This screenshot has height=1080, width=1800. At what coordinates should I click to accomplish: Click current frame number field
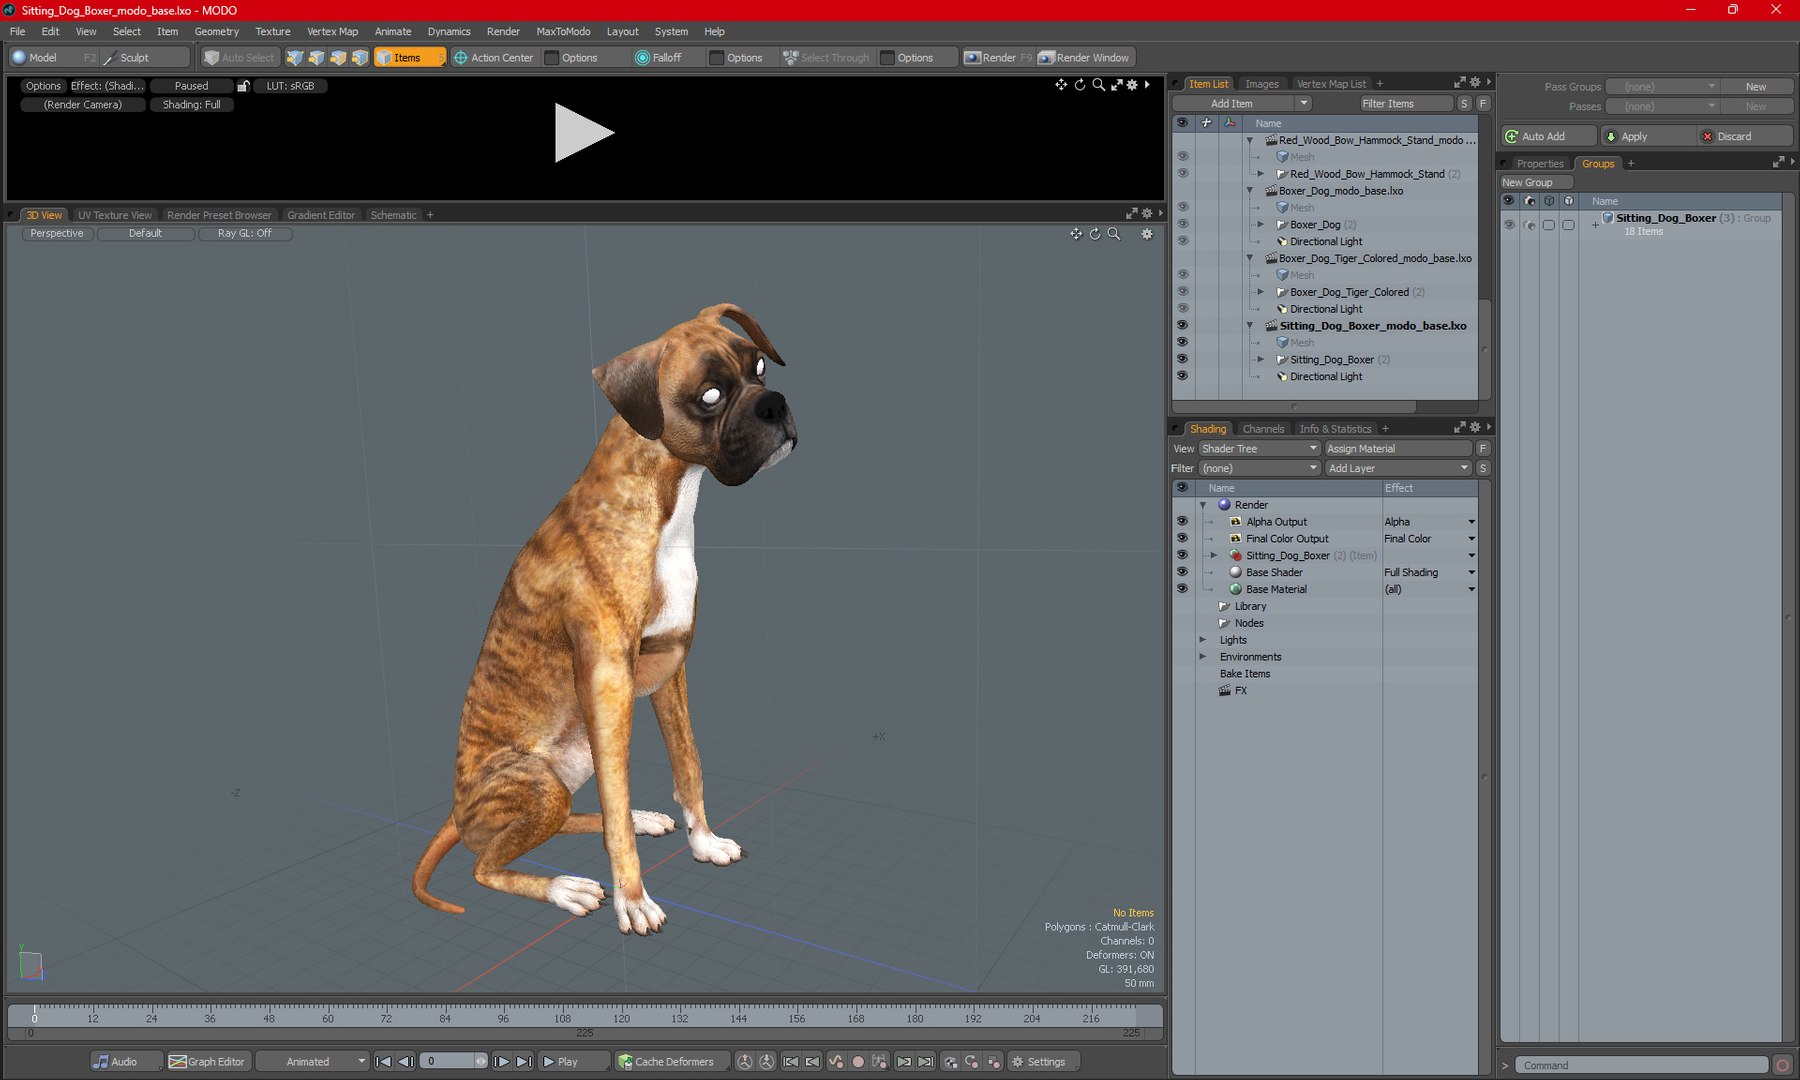pos(448,1062)
